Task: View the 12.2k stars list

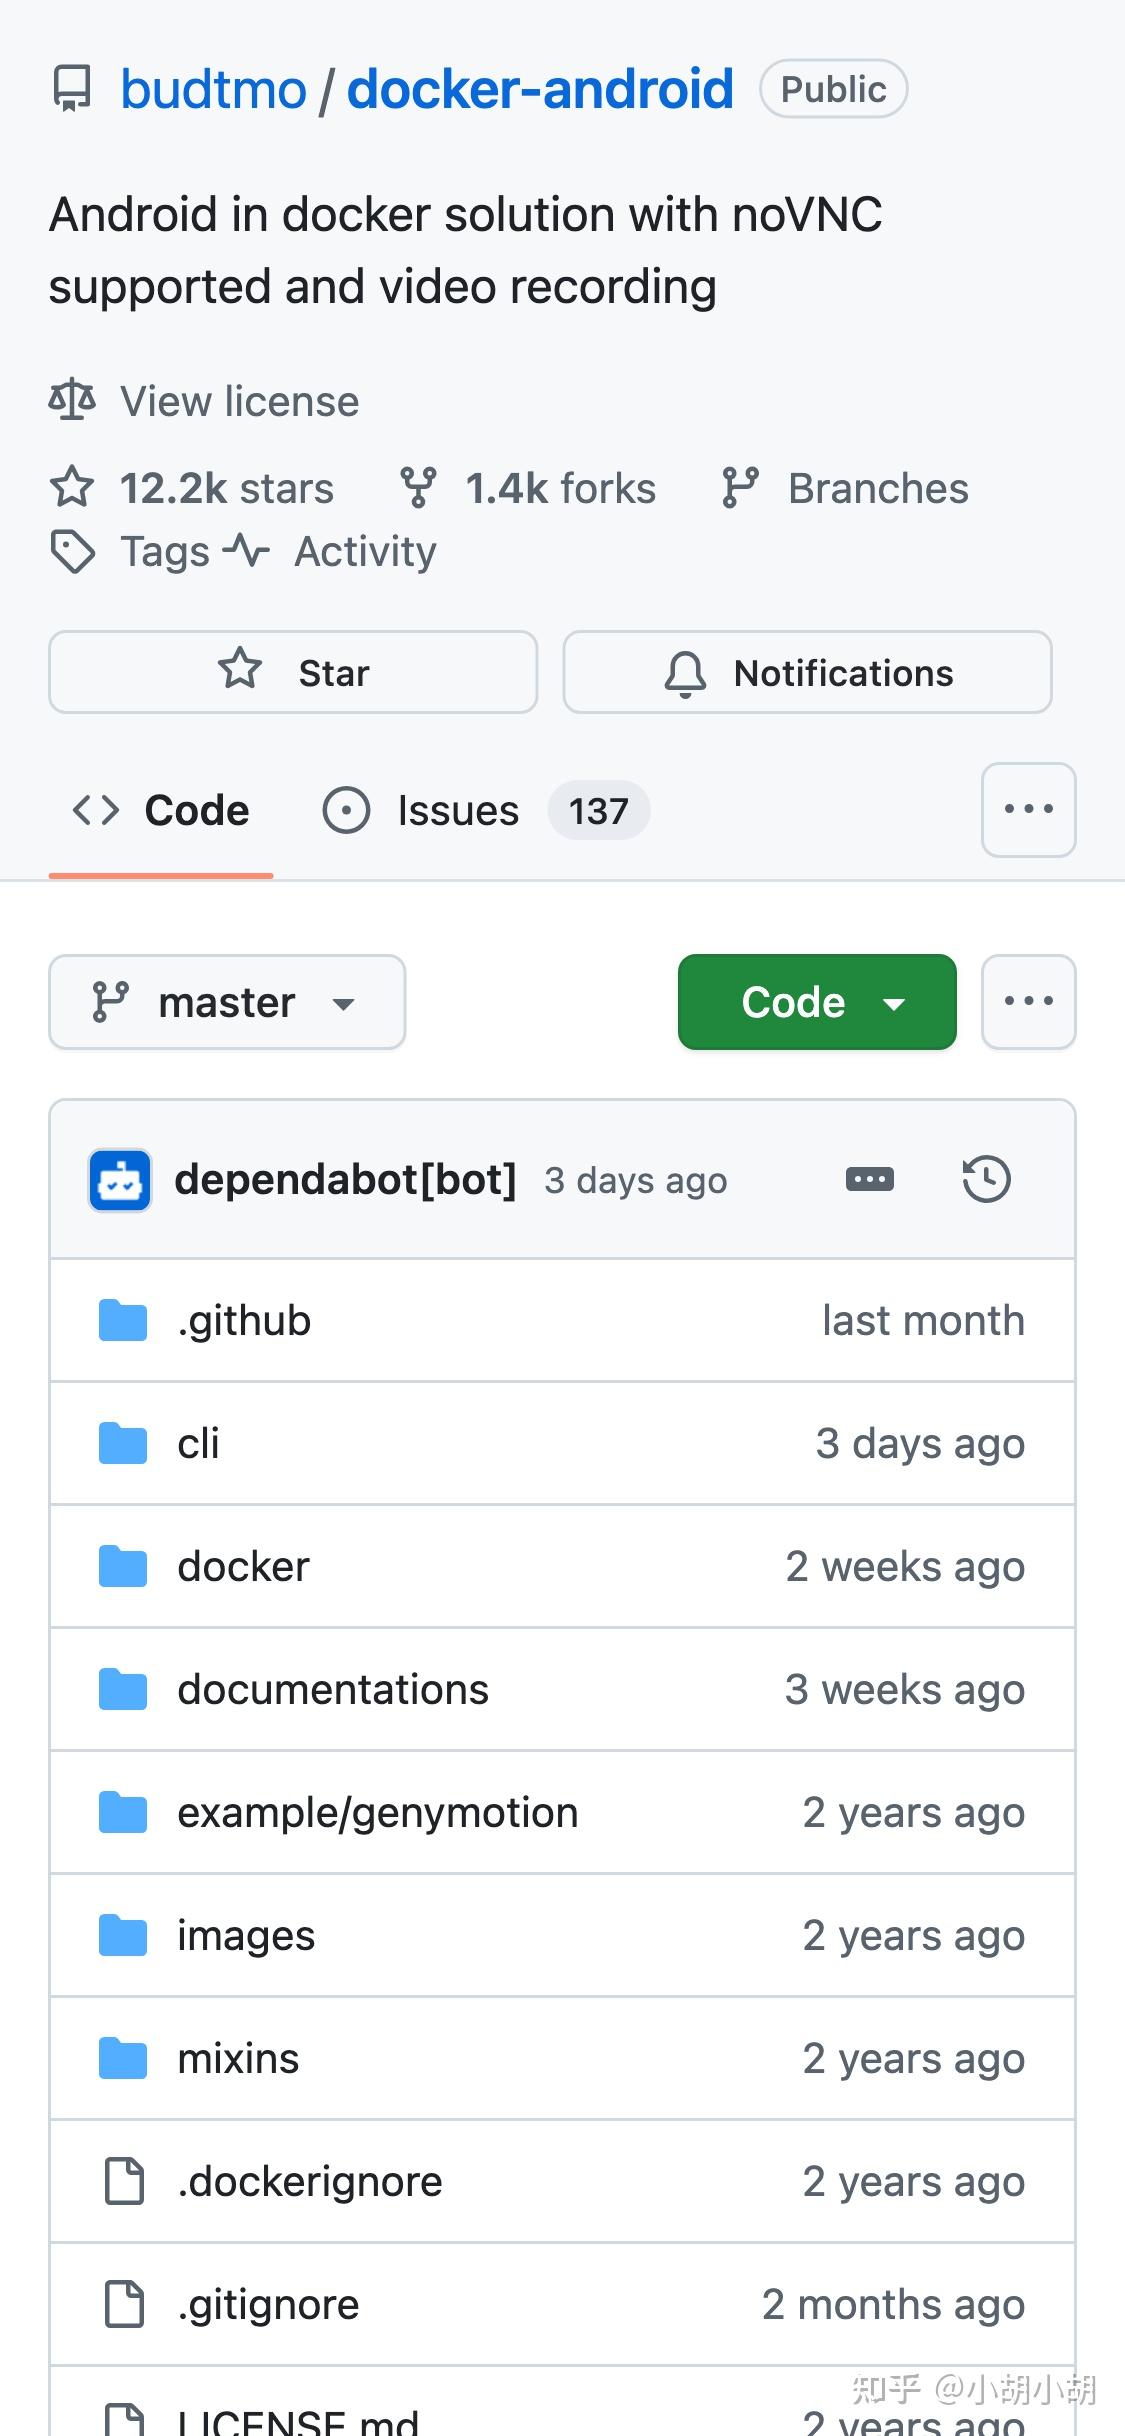Action: click(x=227, y=488)
